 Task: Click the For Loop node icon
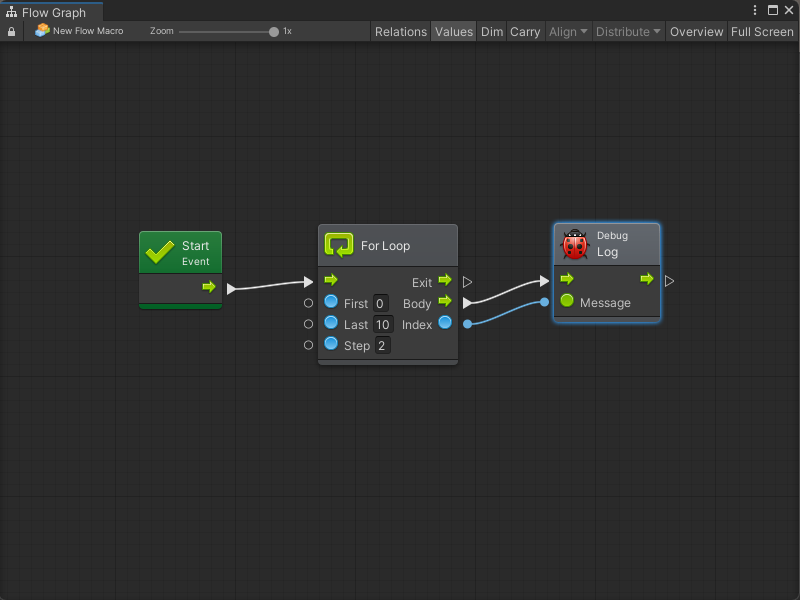(x=340, y=245)
